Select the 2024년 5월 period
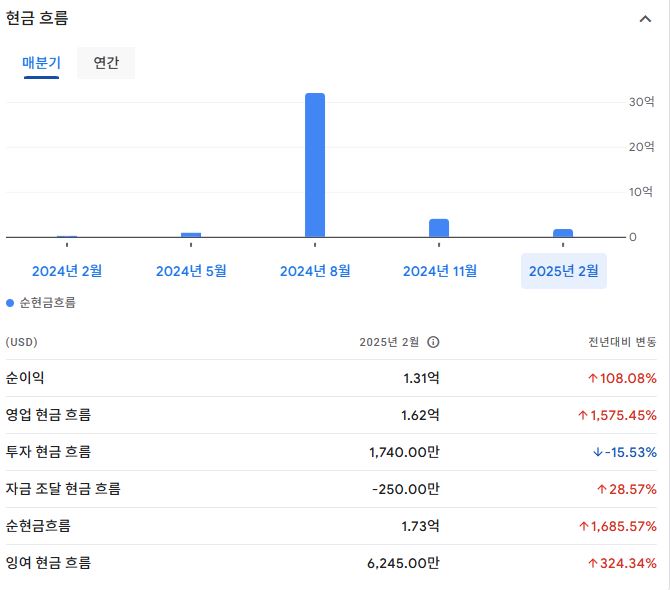This screenshot has width=670, height=590. pos(191,271)
